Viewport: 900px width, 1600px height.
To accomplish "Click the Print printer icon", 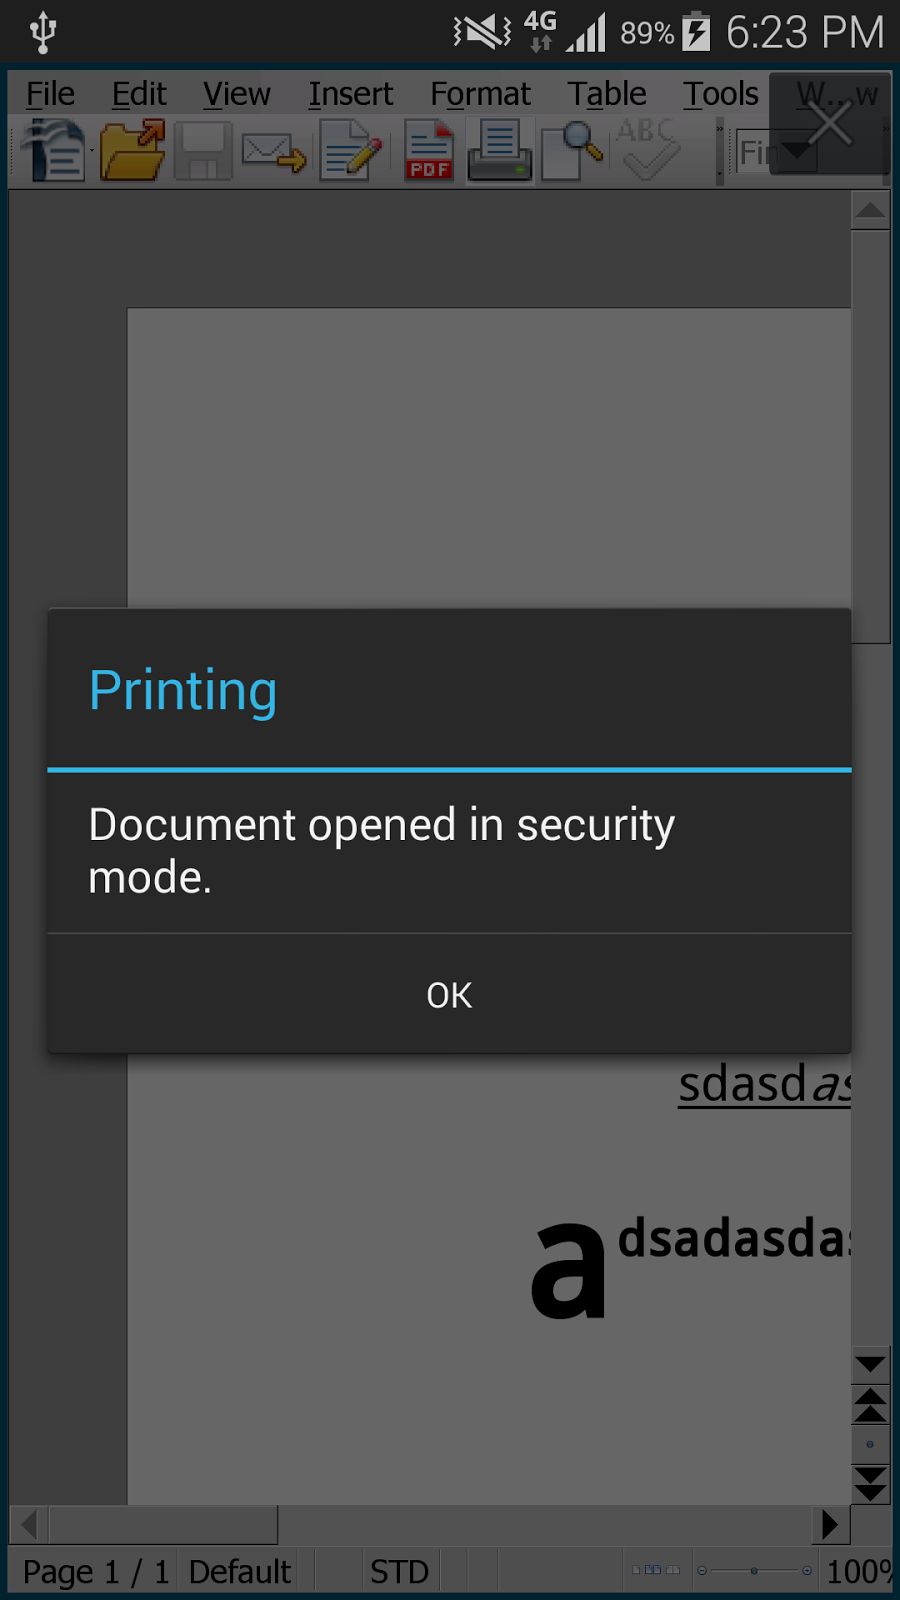I will [500, 151].
